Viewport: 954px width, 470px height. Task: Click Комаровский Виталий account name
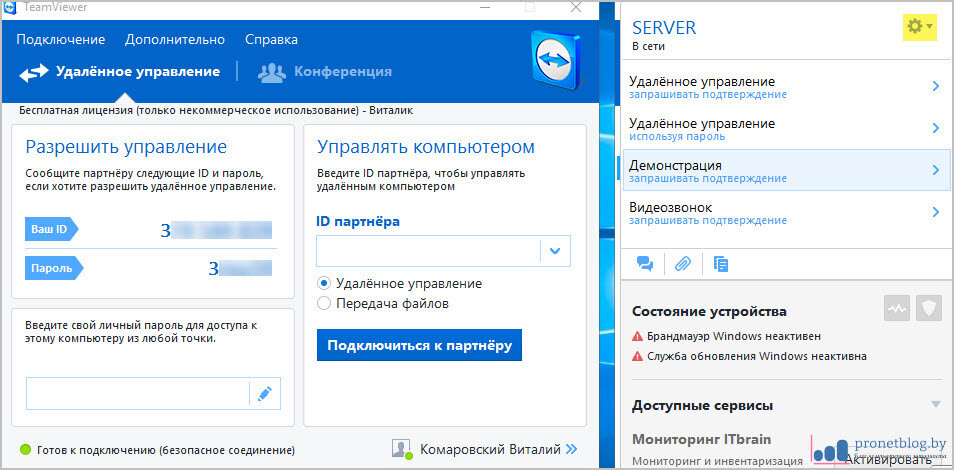[490, 450]
